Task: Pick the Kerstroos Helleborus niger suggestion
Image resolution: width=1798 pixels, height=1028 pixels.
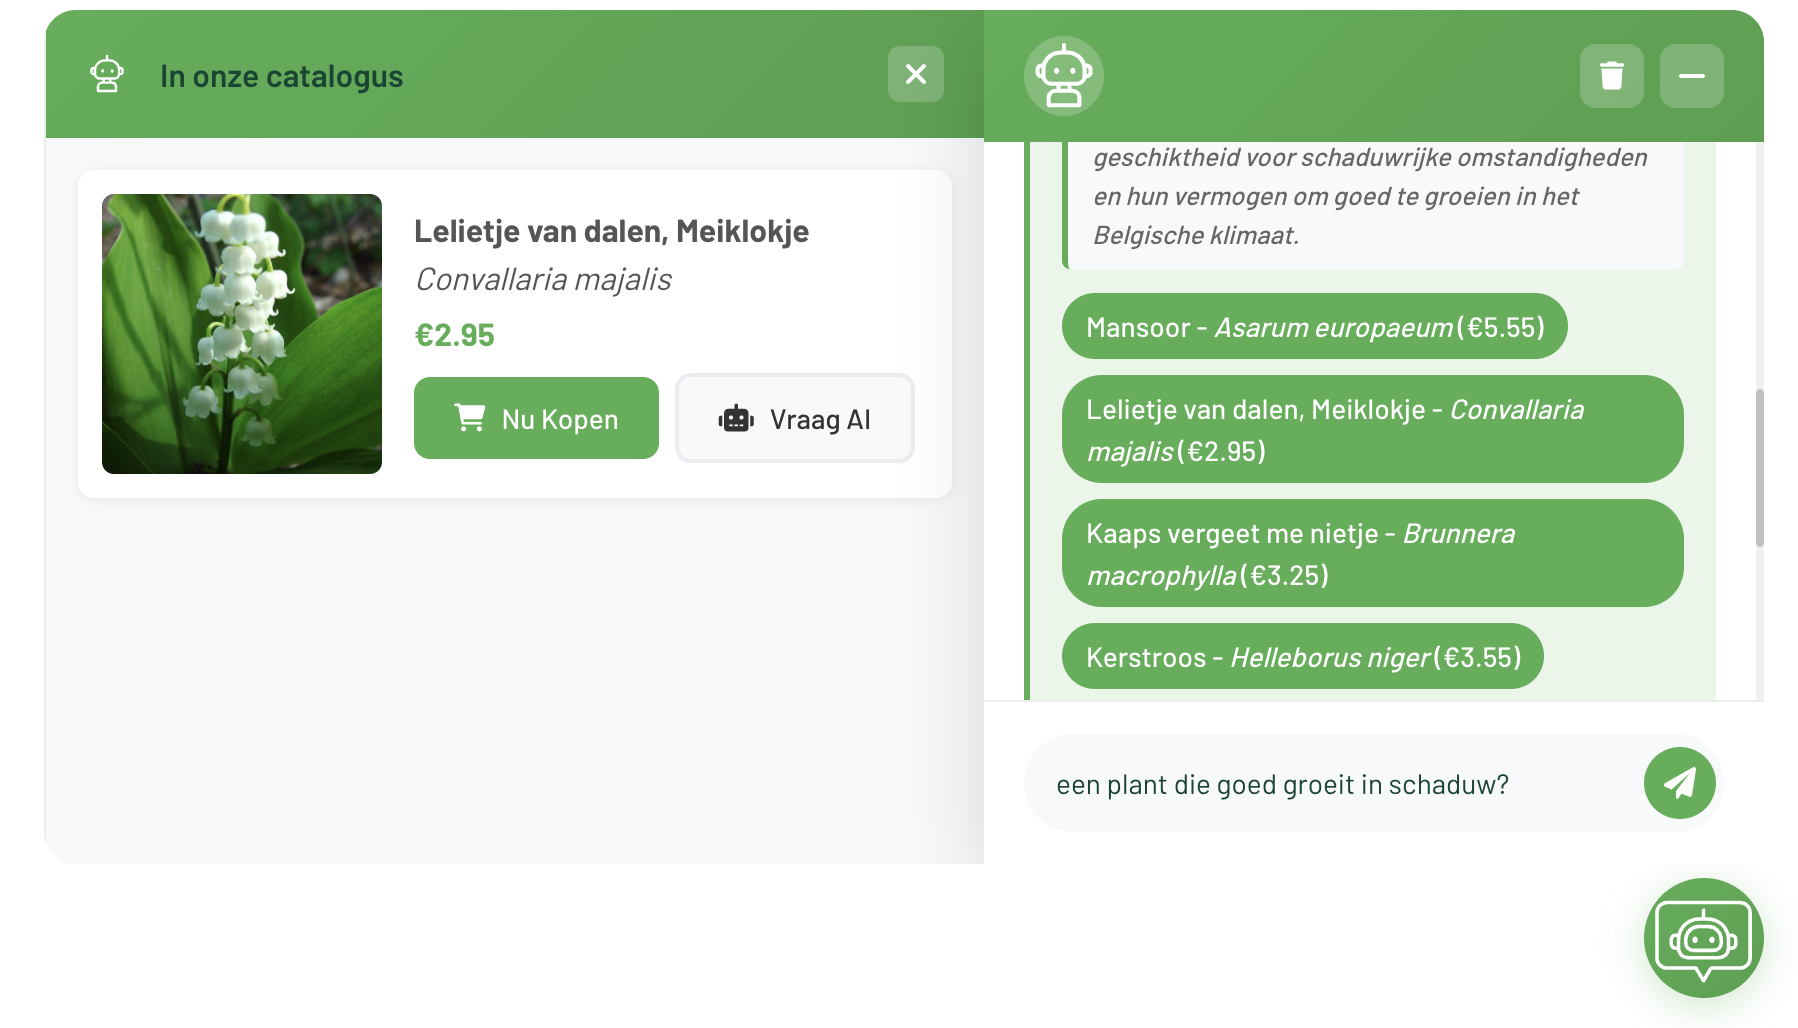Action: (1302, 657)
